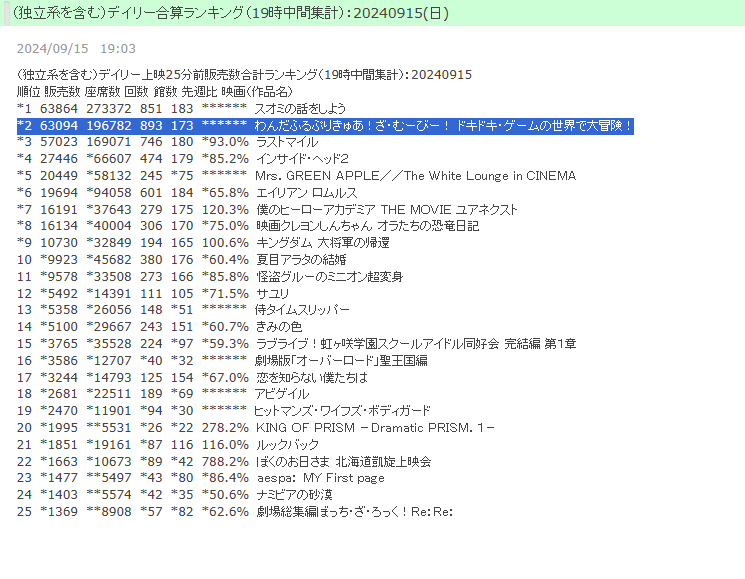The height and width of the screenshot is (579, 745).
Task: Select the subtitle line ending 20240915
Action: point(244,75)
